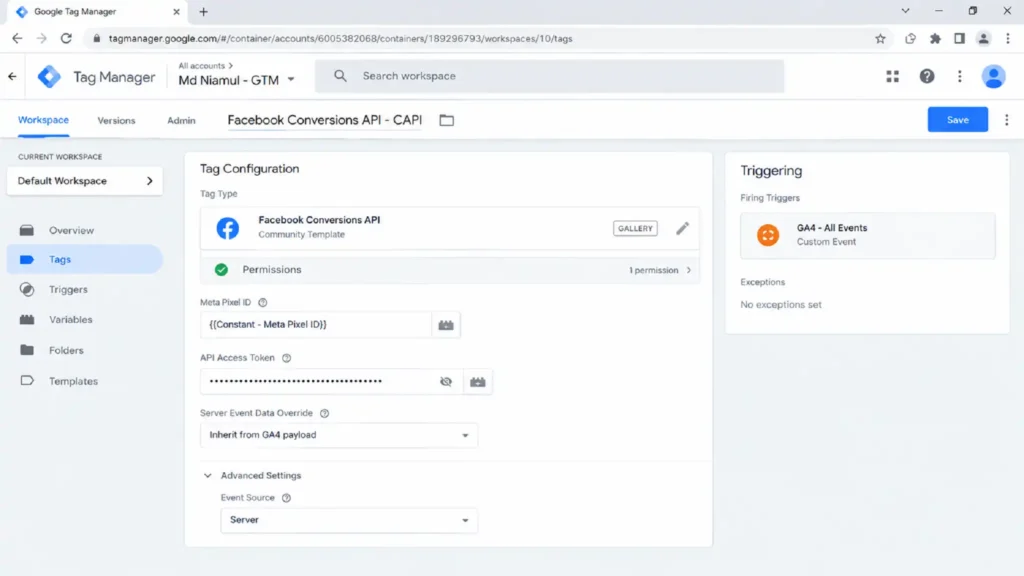This screenshot has width=1024, height=576.
Task: Insert variable for Meta Pixel ID
Action: [x=446, y=325]
